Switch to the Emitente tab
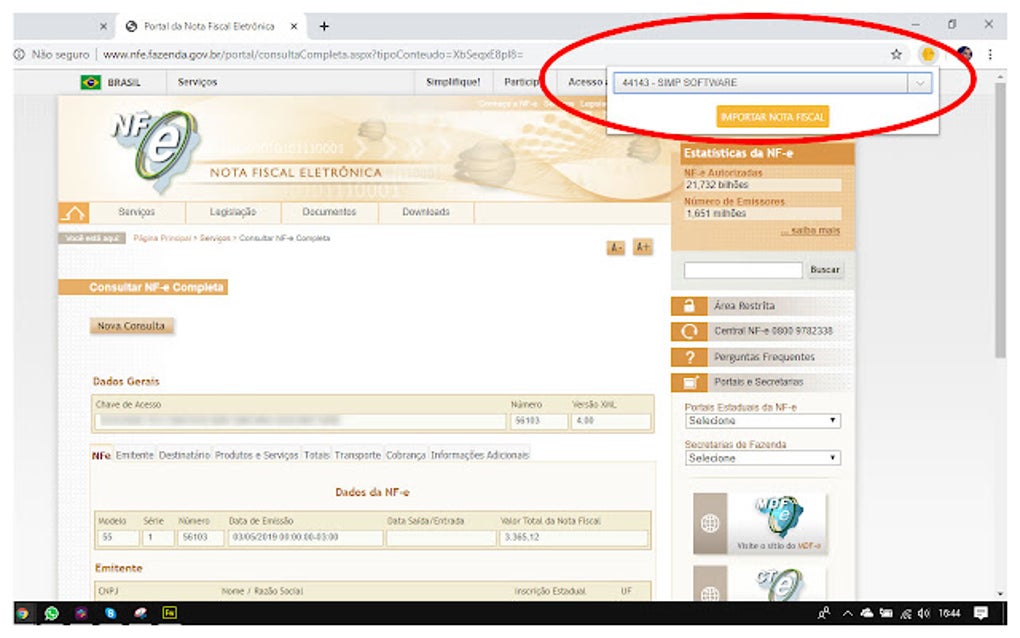1020x638 pixels. (x=133, y=454)
